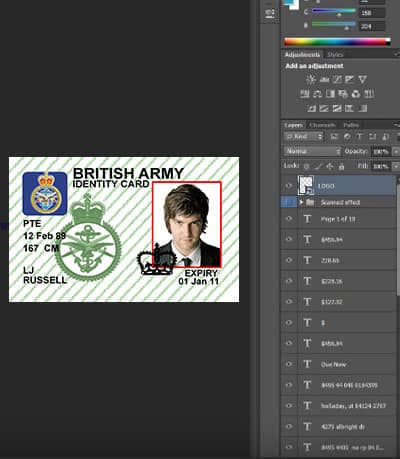Click the green G color slider

coord(334,12)
